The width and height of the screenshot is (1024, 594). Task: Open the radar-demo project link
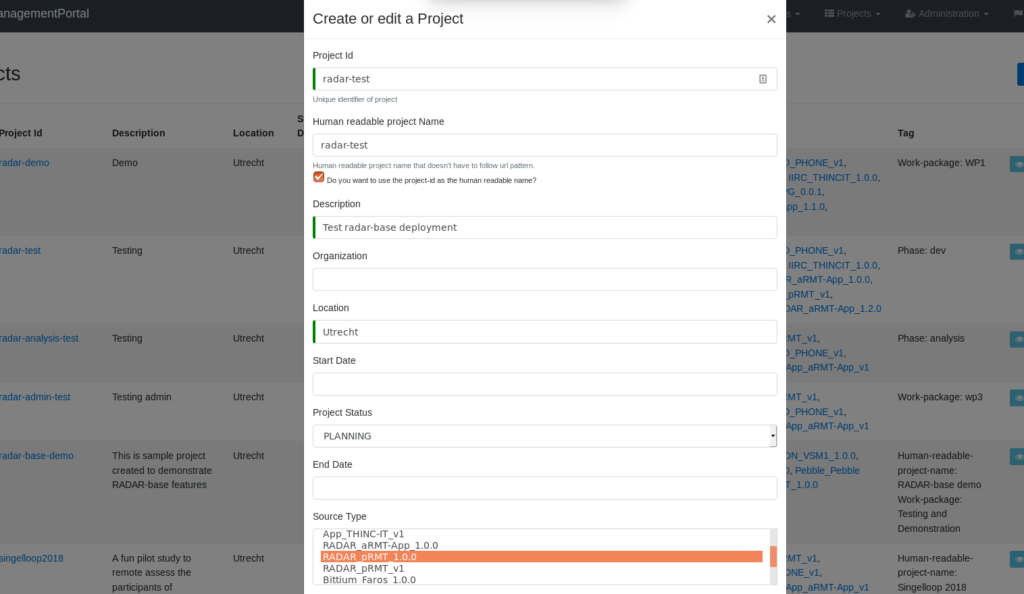24,163
